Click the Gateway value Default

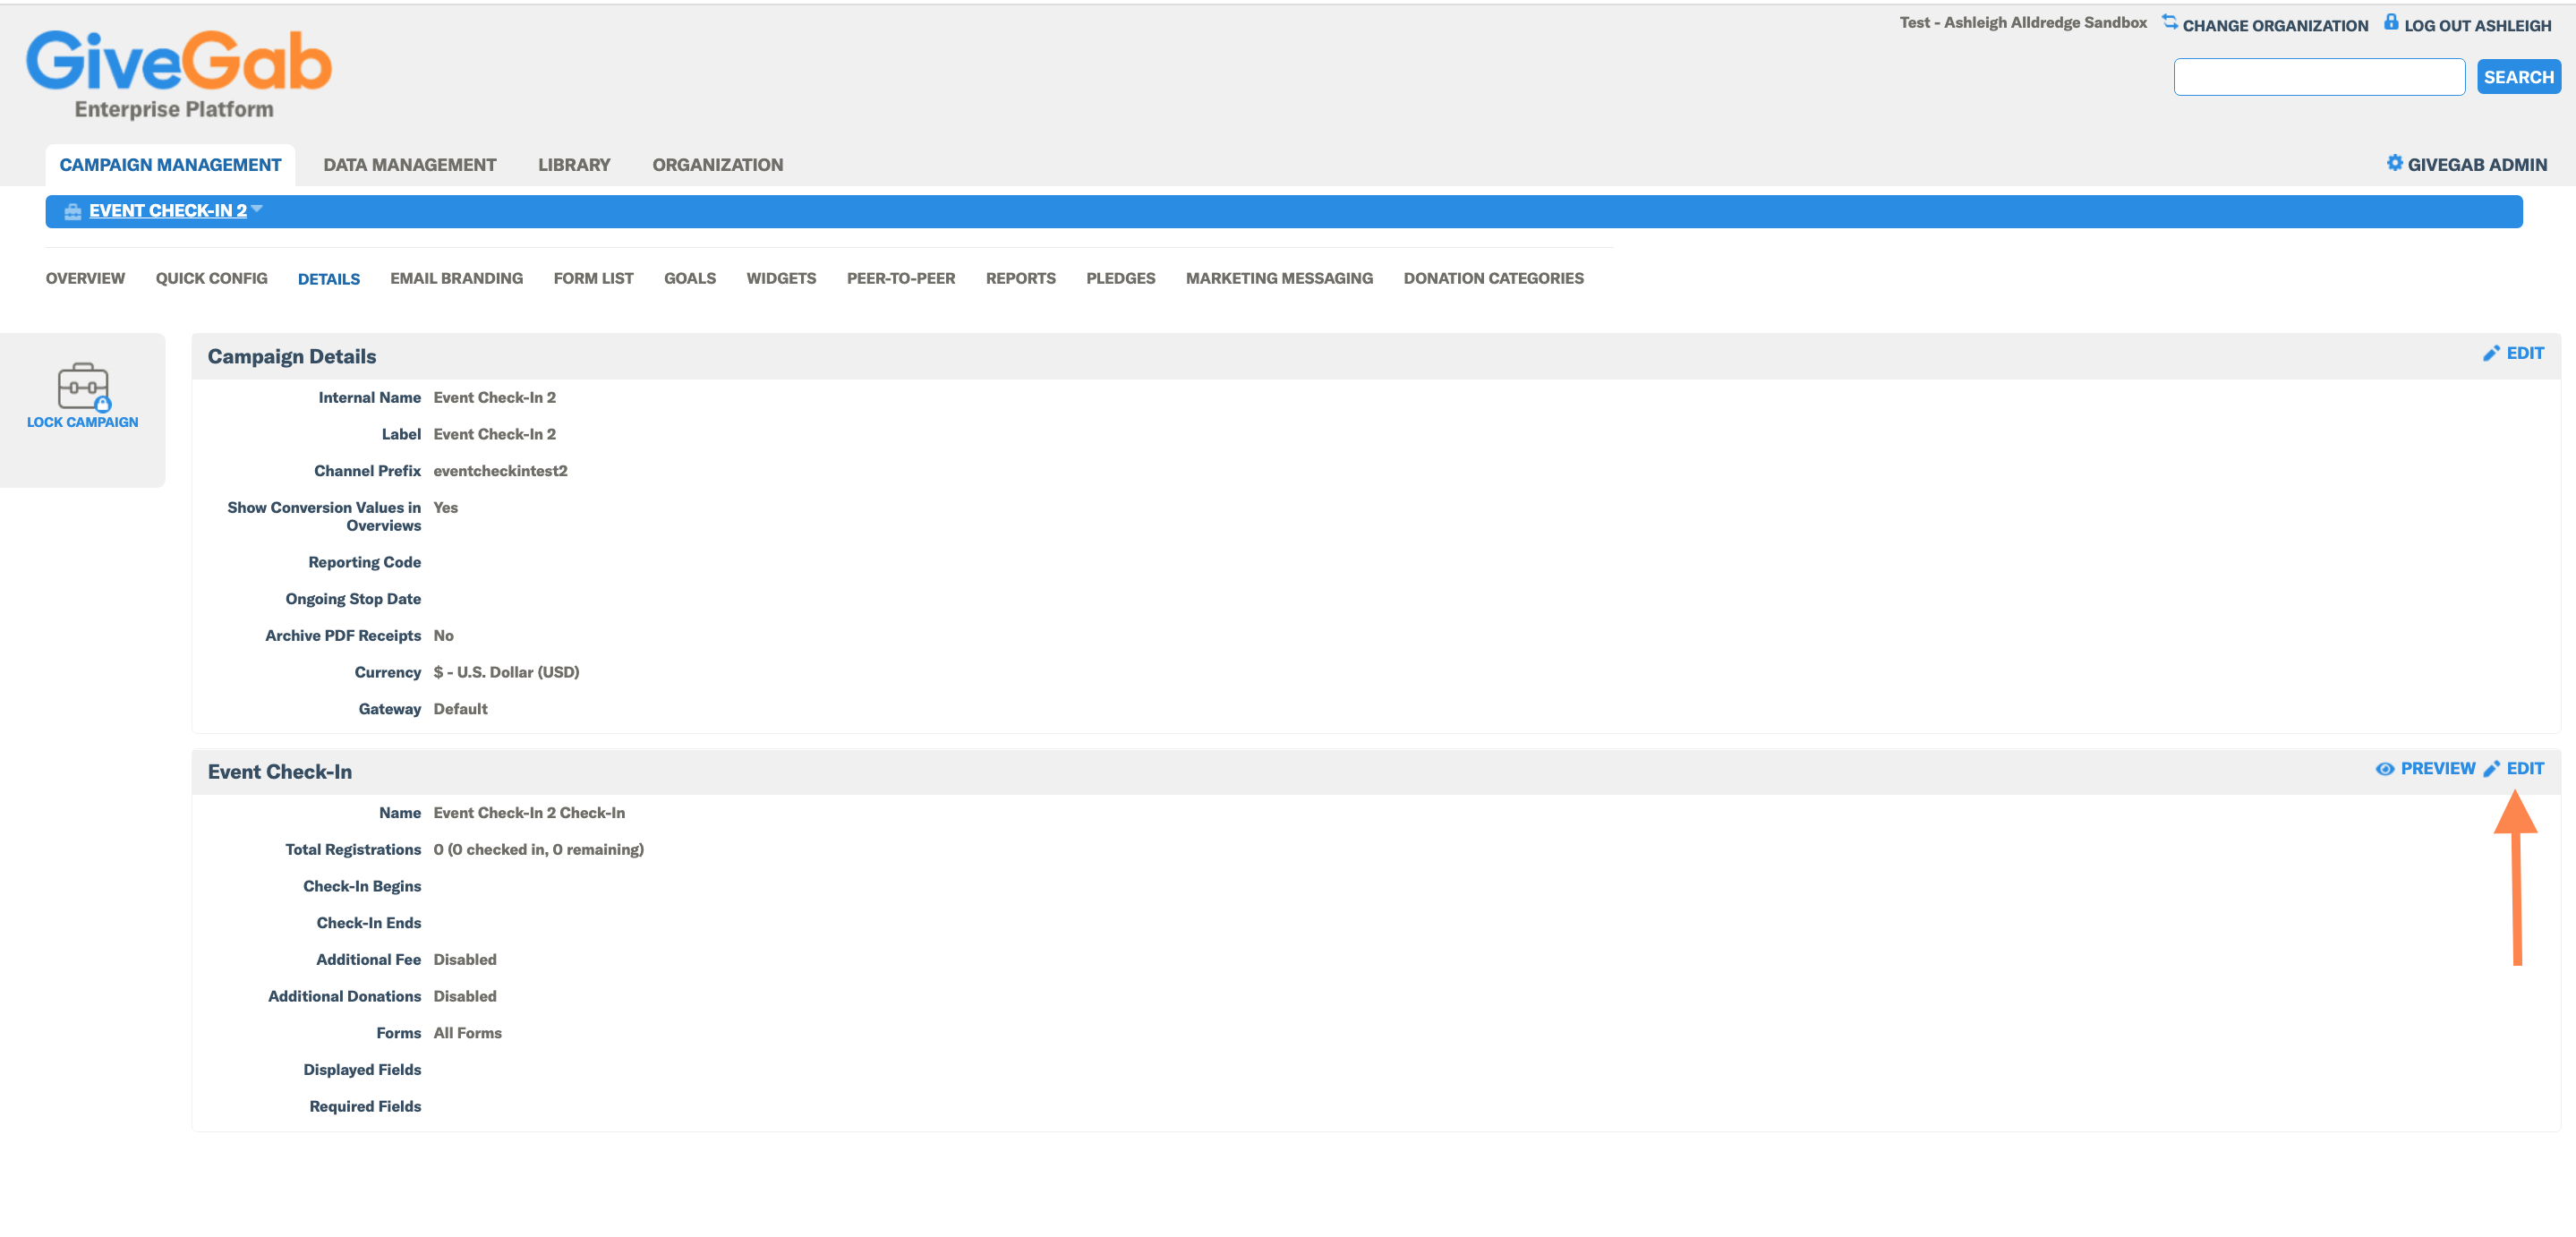[460, 709]
